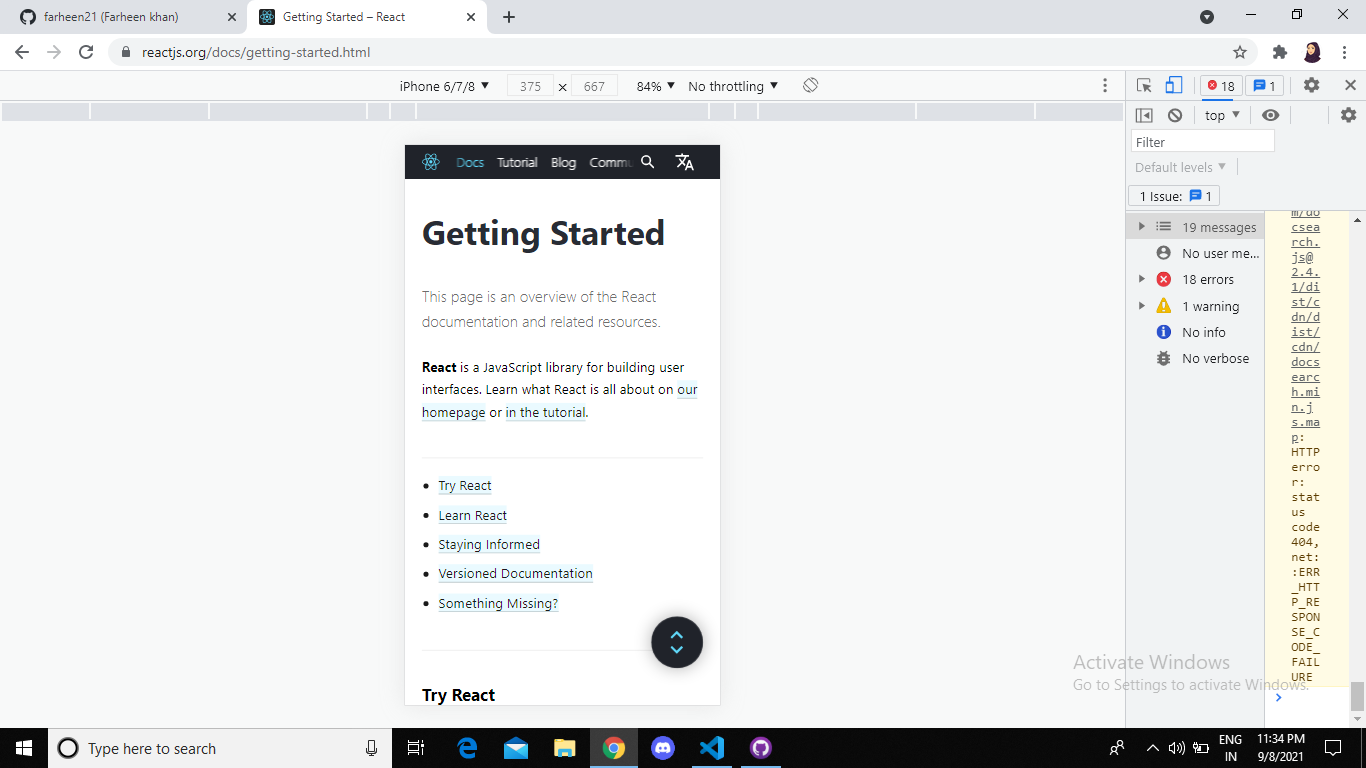Click the 1 Issue button
Image resolution: width=1366 pixels, height=768 pixels.
(1175, 196)
